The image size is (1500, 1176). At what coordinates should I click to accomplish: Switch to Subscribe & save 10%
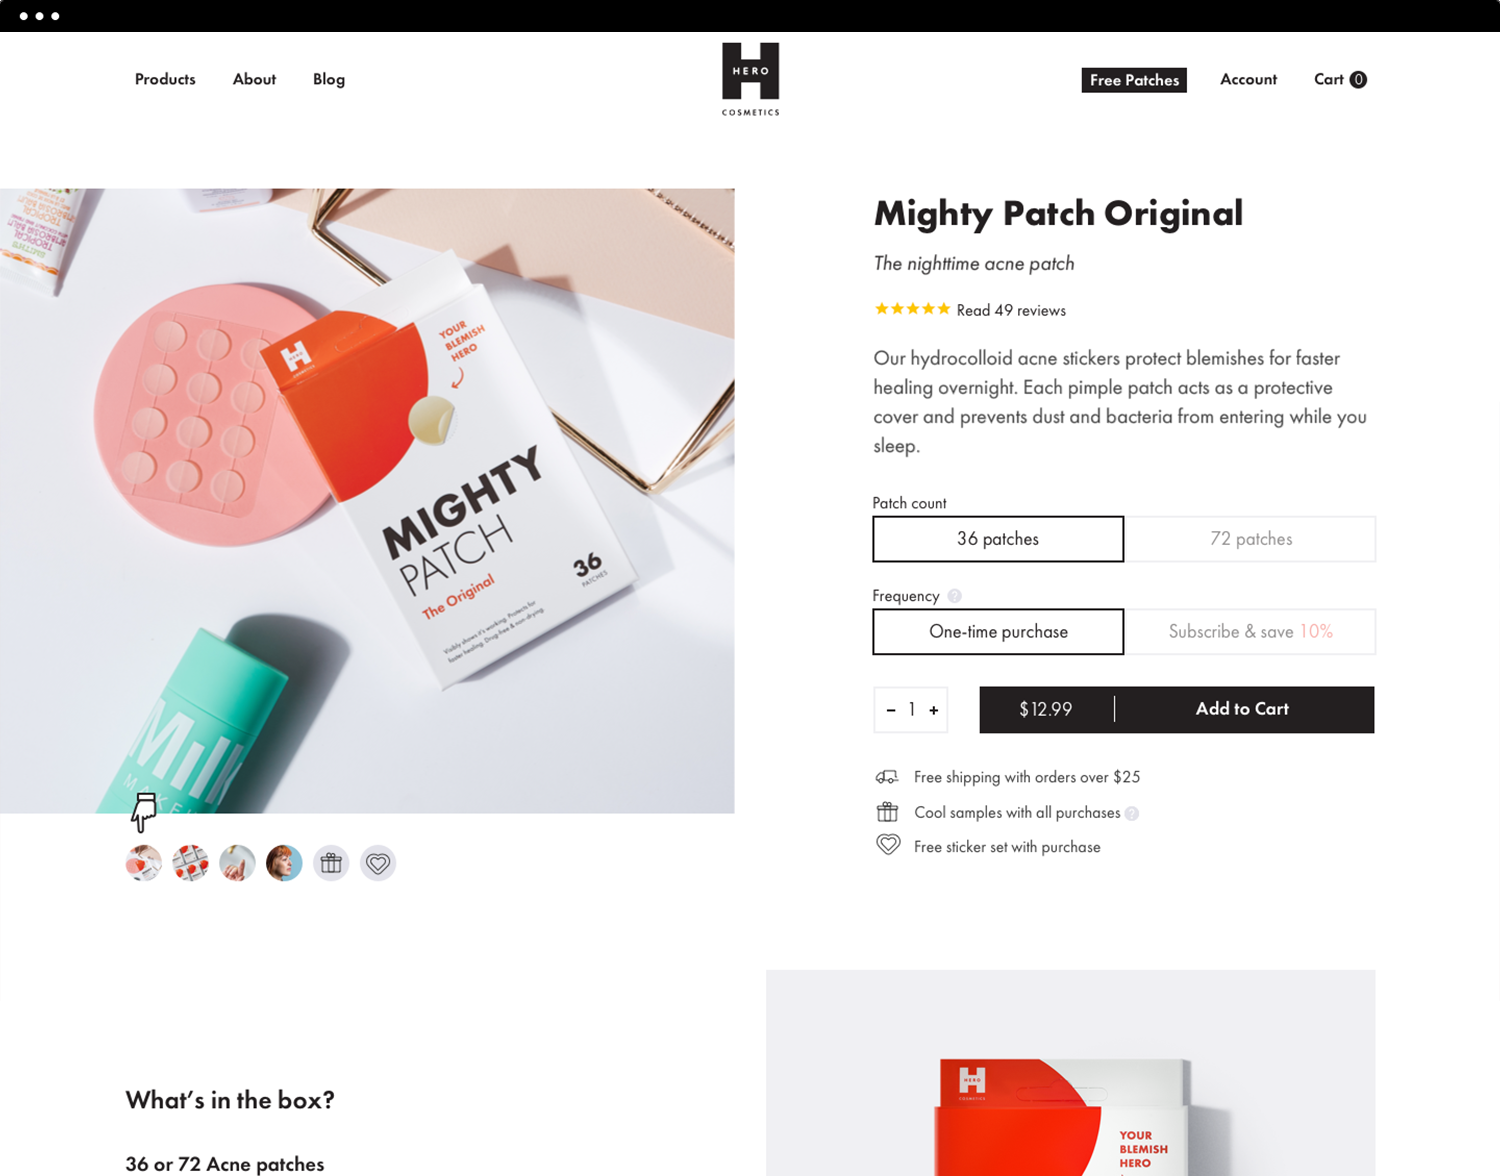[1250, 632]
